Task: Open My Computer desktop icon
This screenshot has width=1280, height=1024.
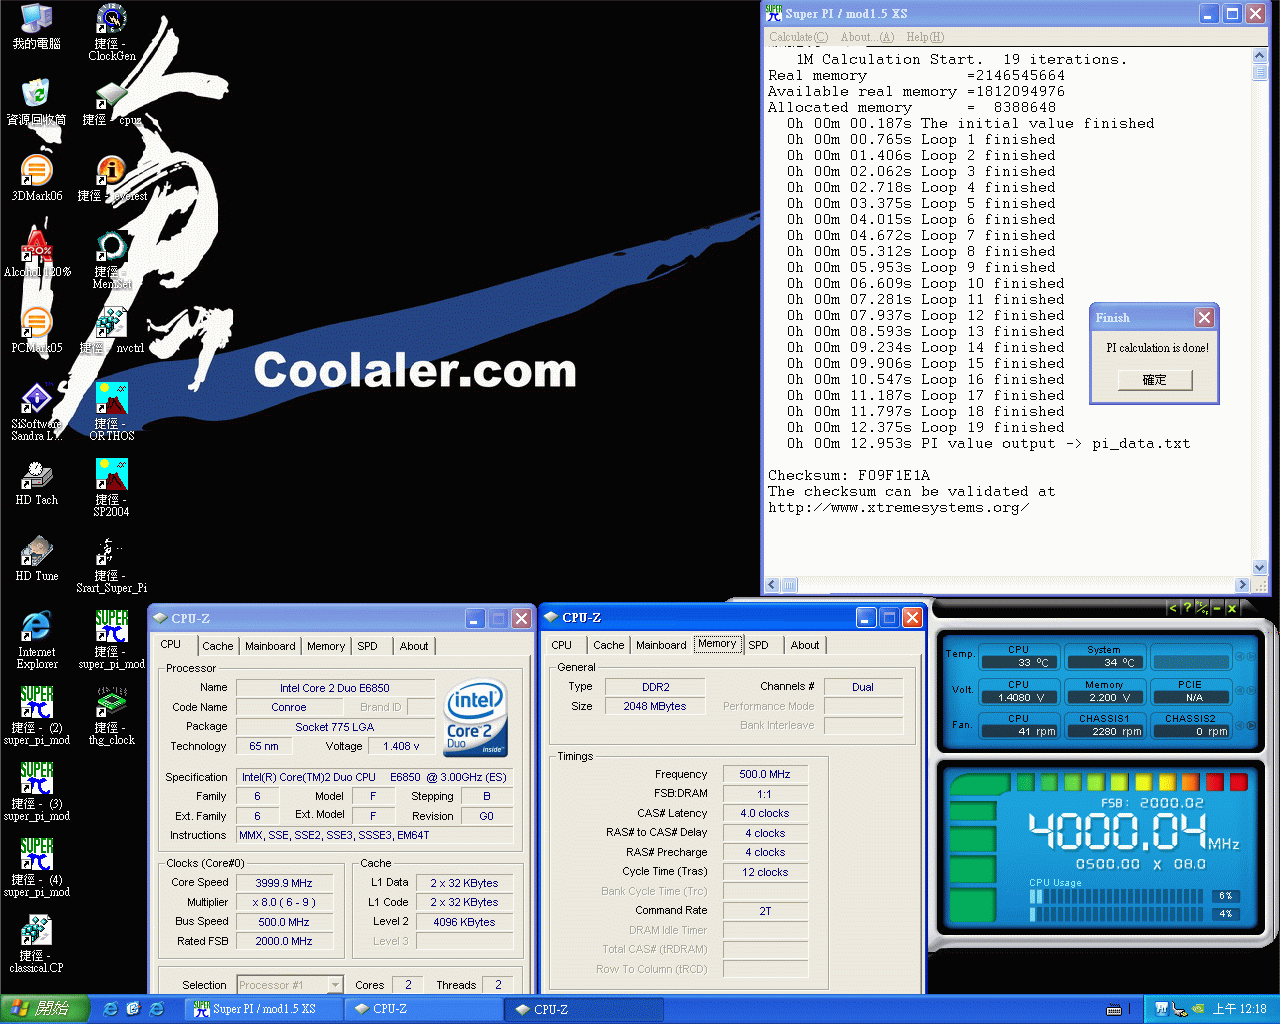Action: [x=37, y=26]
